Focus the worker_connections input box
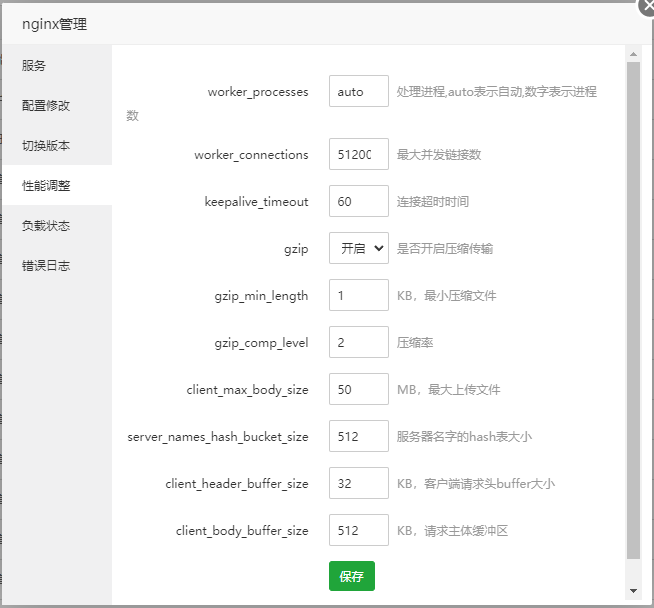654x608 pixels. [x=358, y=154]
